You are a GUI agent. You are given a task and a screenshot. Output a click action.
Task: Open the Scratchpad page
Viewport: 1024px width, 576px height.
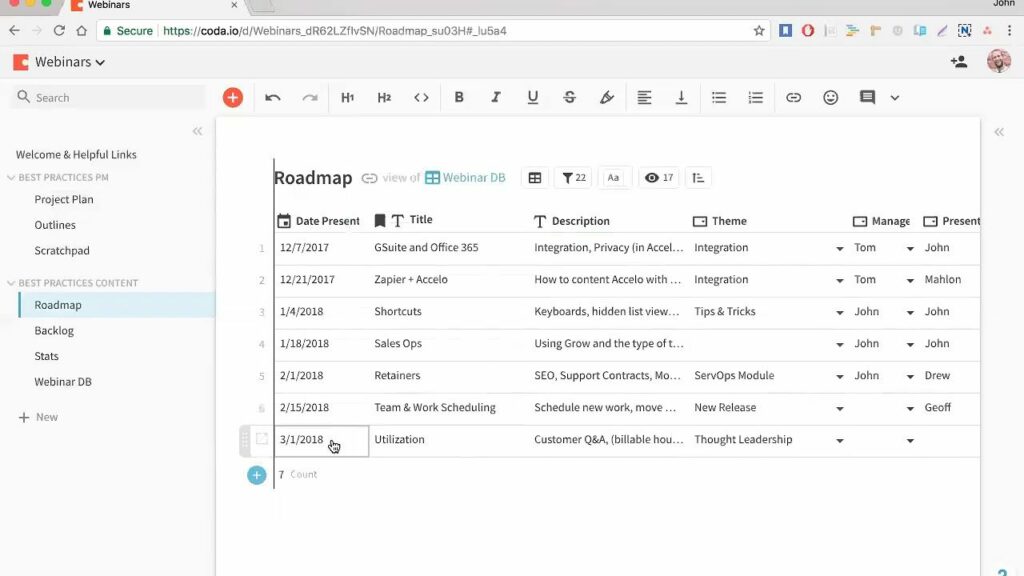coord(62,250)
